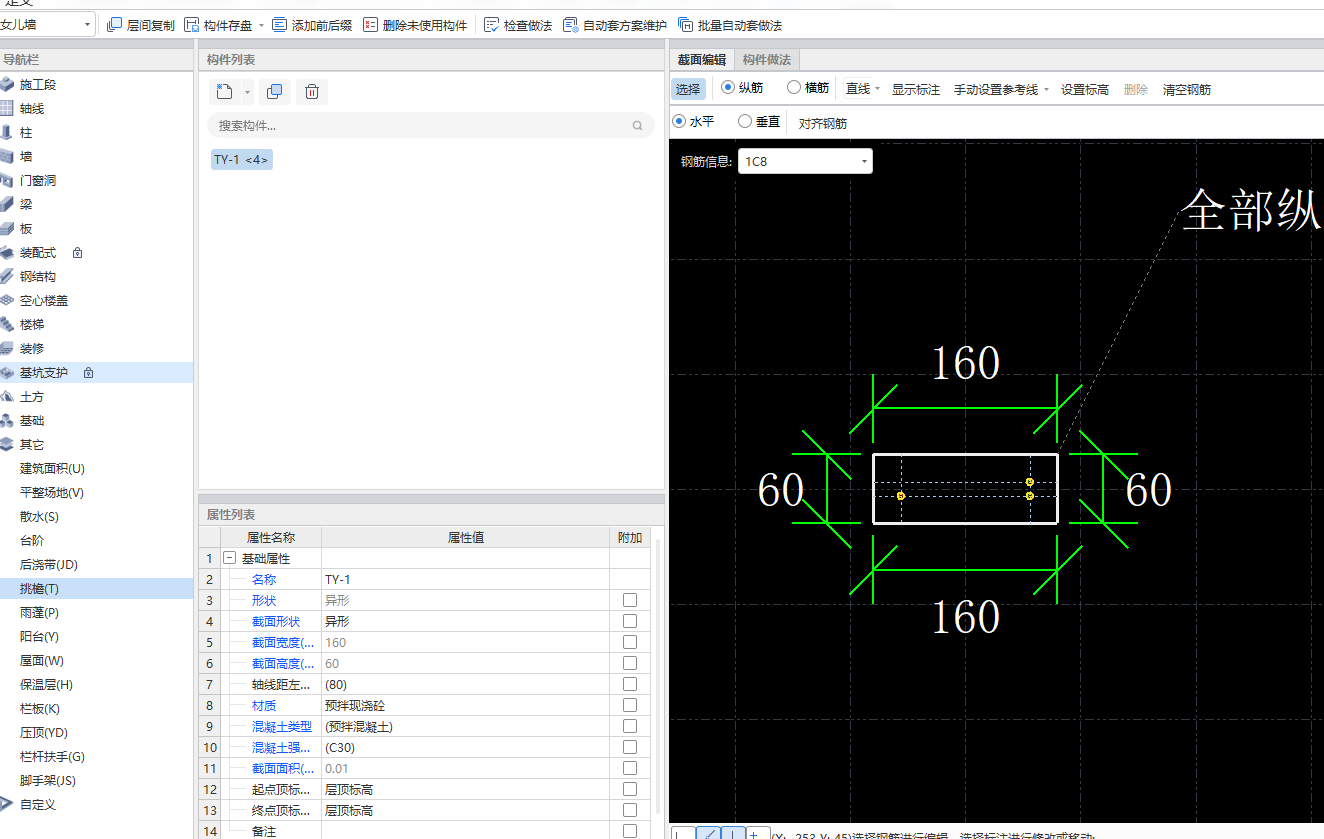This screenshot has height=839, width=1324.
Task: Click the 对齐钢筋 button
Action: click(x=823, y=124)
